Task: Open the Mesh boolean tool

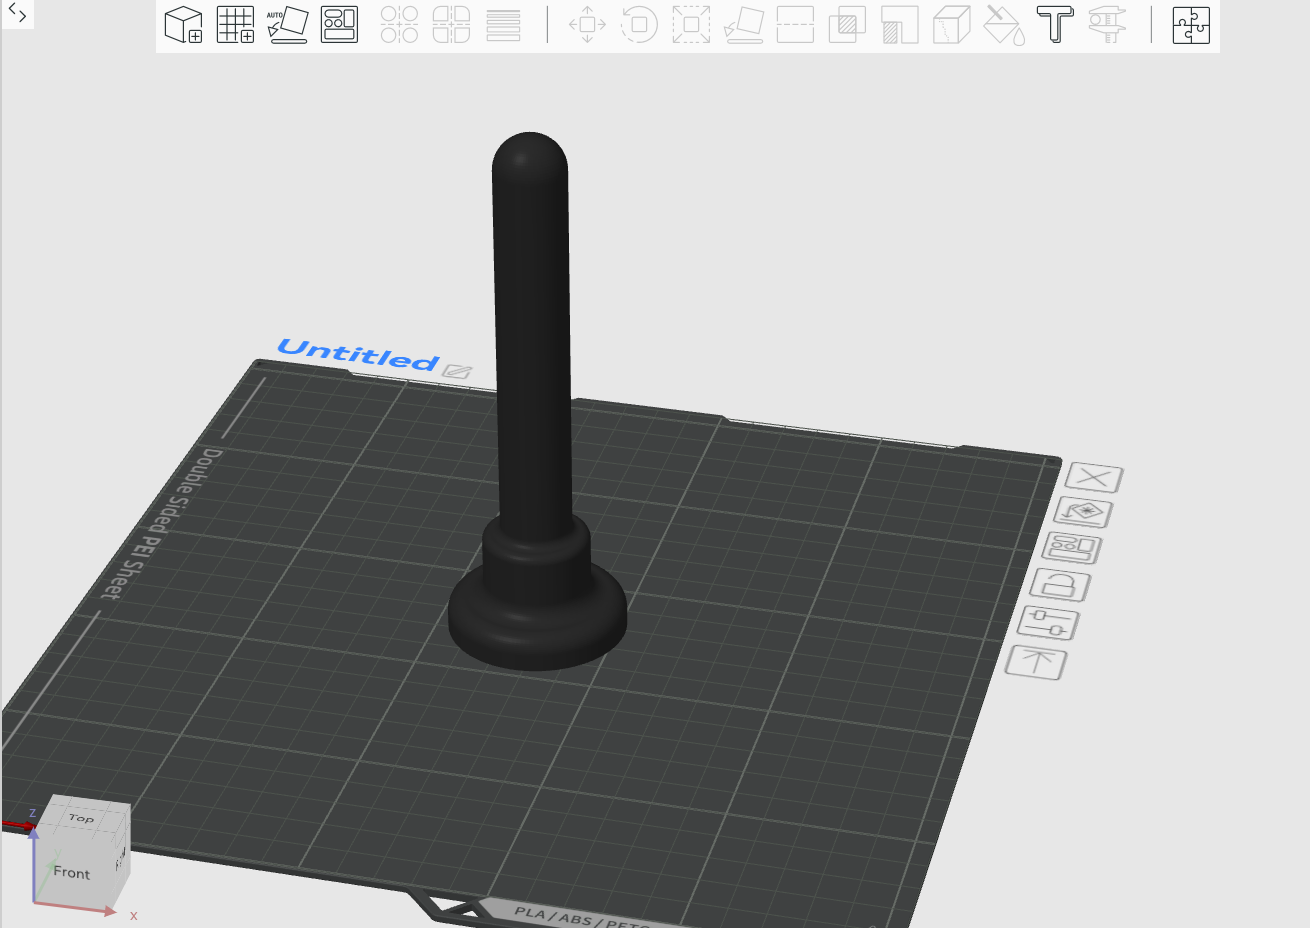Action: click(847, 25)
